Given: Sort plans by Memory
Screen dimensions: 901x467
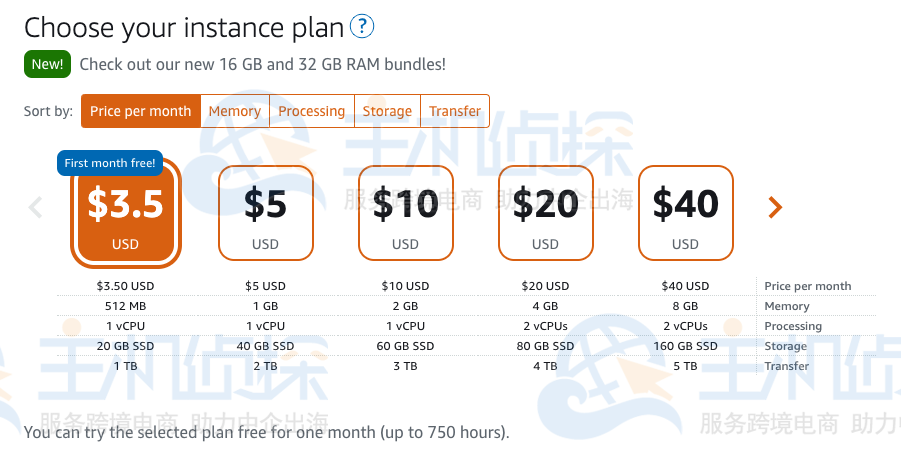Looking at the screenshot, I should tap(235, 111).
